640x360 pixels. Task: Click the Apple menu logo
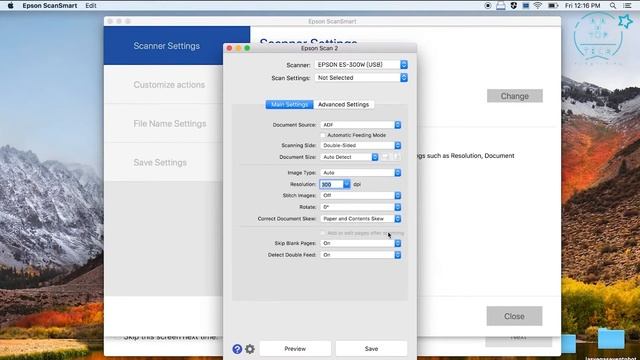point(11,6)
